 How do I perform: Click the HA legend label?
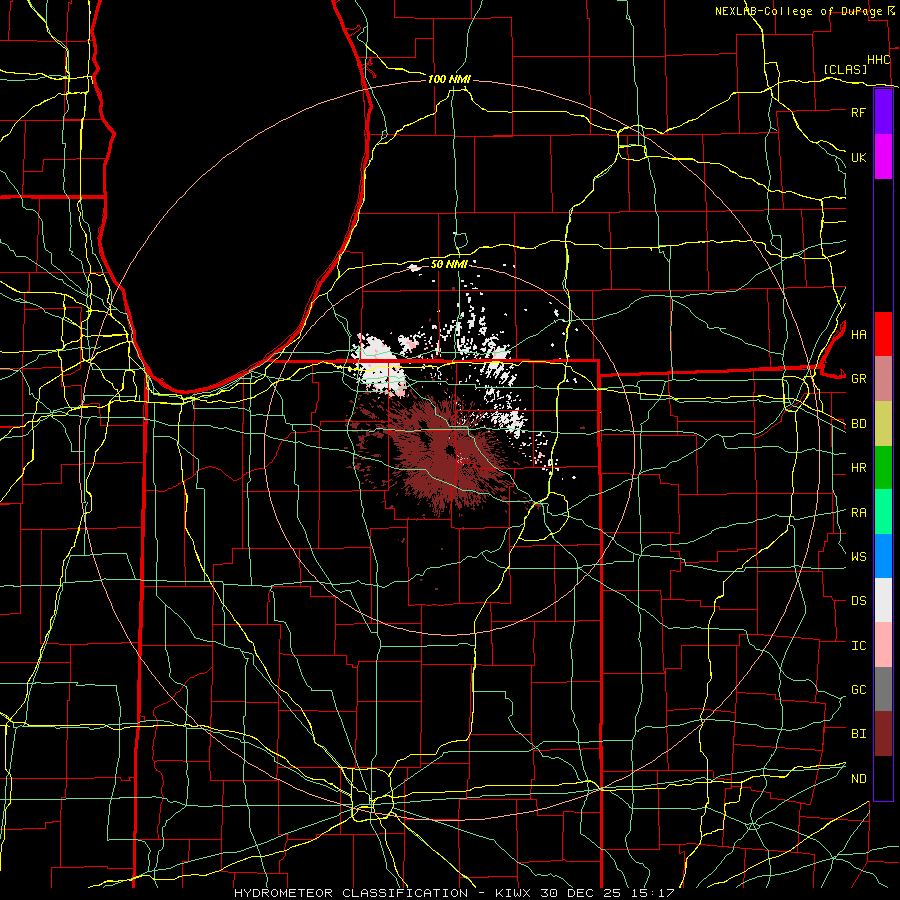[858, 335]
